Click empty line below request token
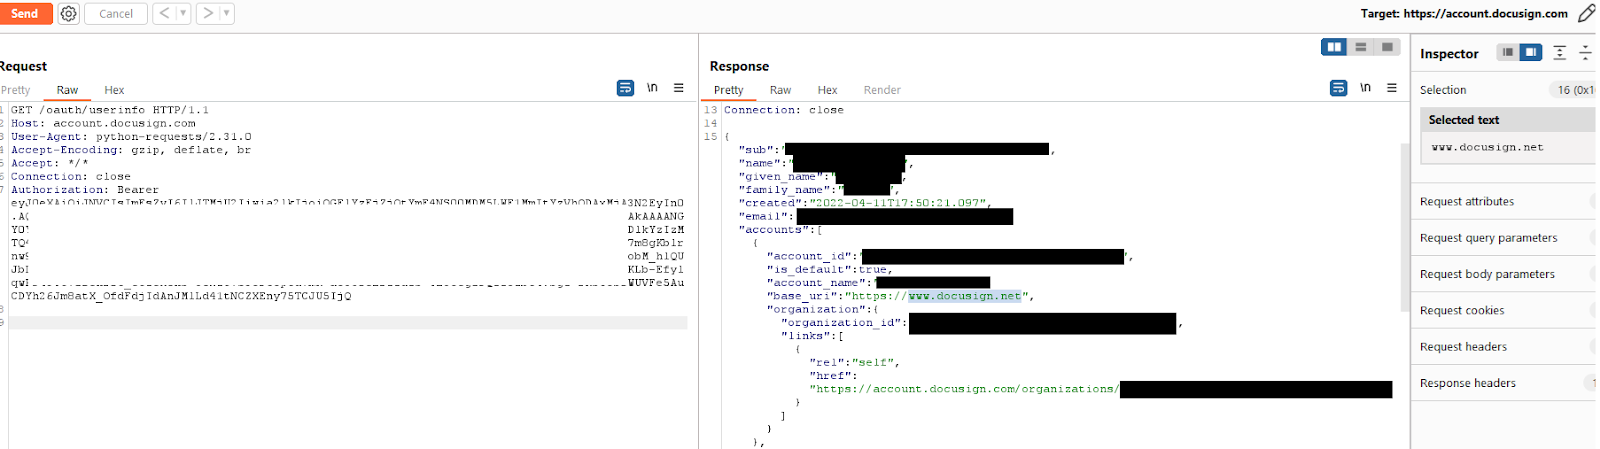This screenshot has width=1600, height=449. 348,323
